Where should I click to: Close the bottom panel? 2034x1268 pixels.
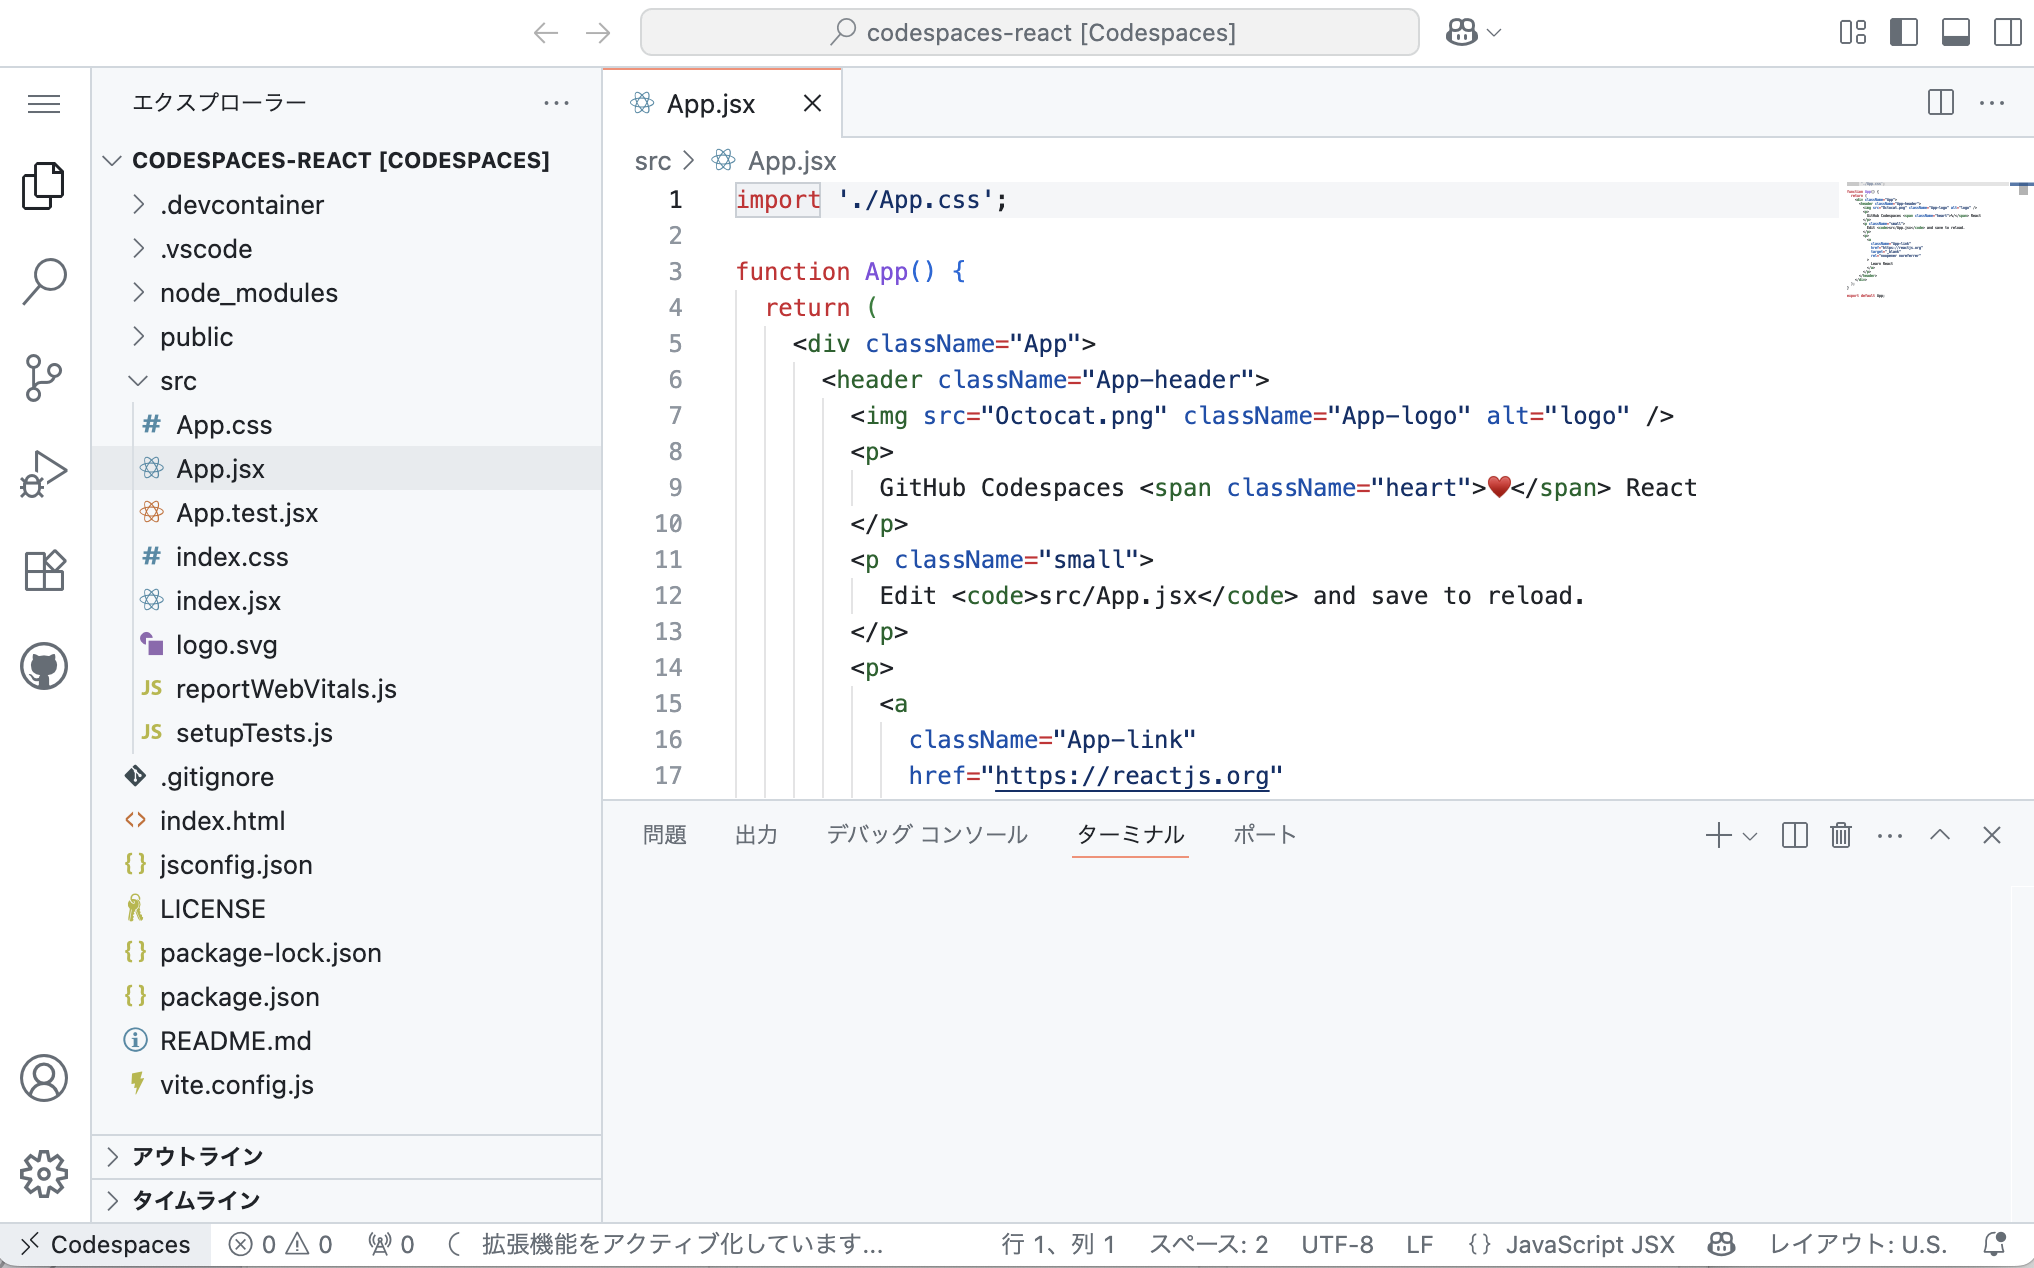(x=1992, y=835)
